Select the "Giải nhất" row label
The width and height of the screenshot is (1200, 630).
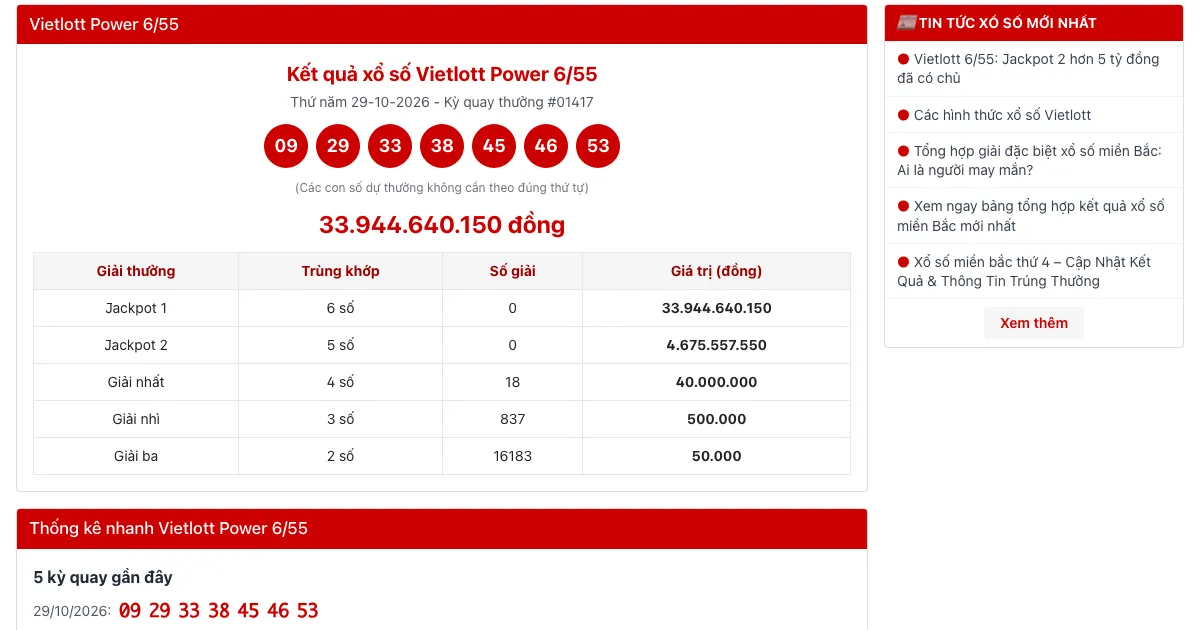136,382
